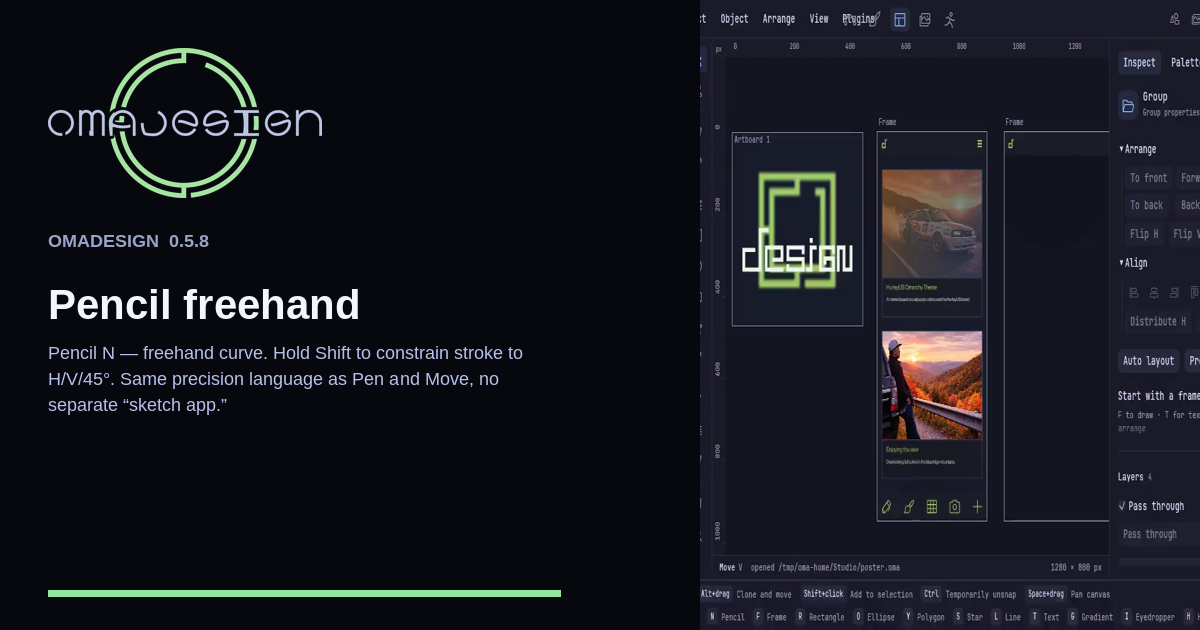1200x630 pixels.
Task: Click the Distribute H button
Action: pyautogui.click(x=1158, y=322)
